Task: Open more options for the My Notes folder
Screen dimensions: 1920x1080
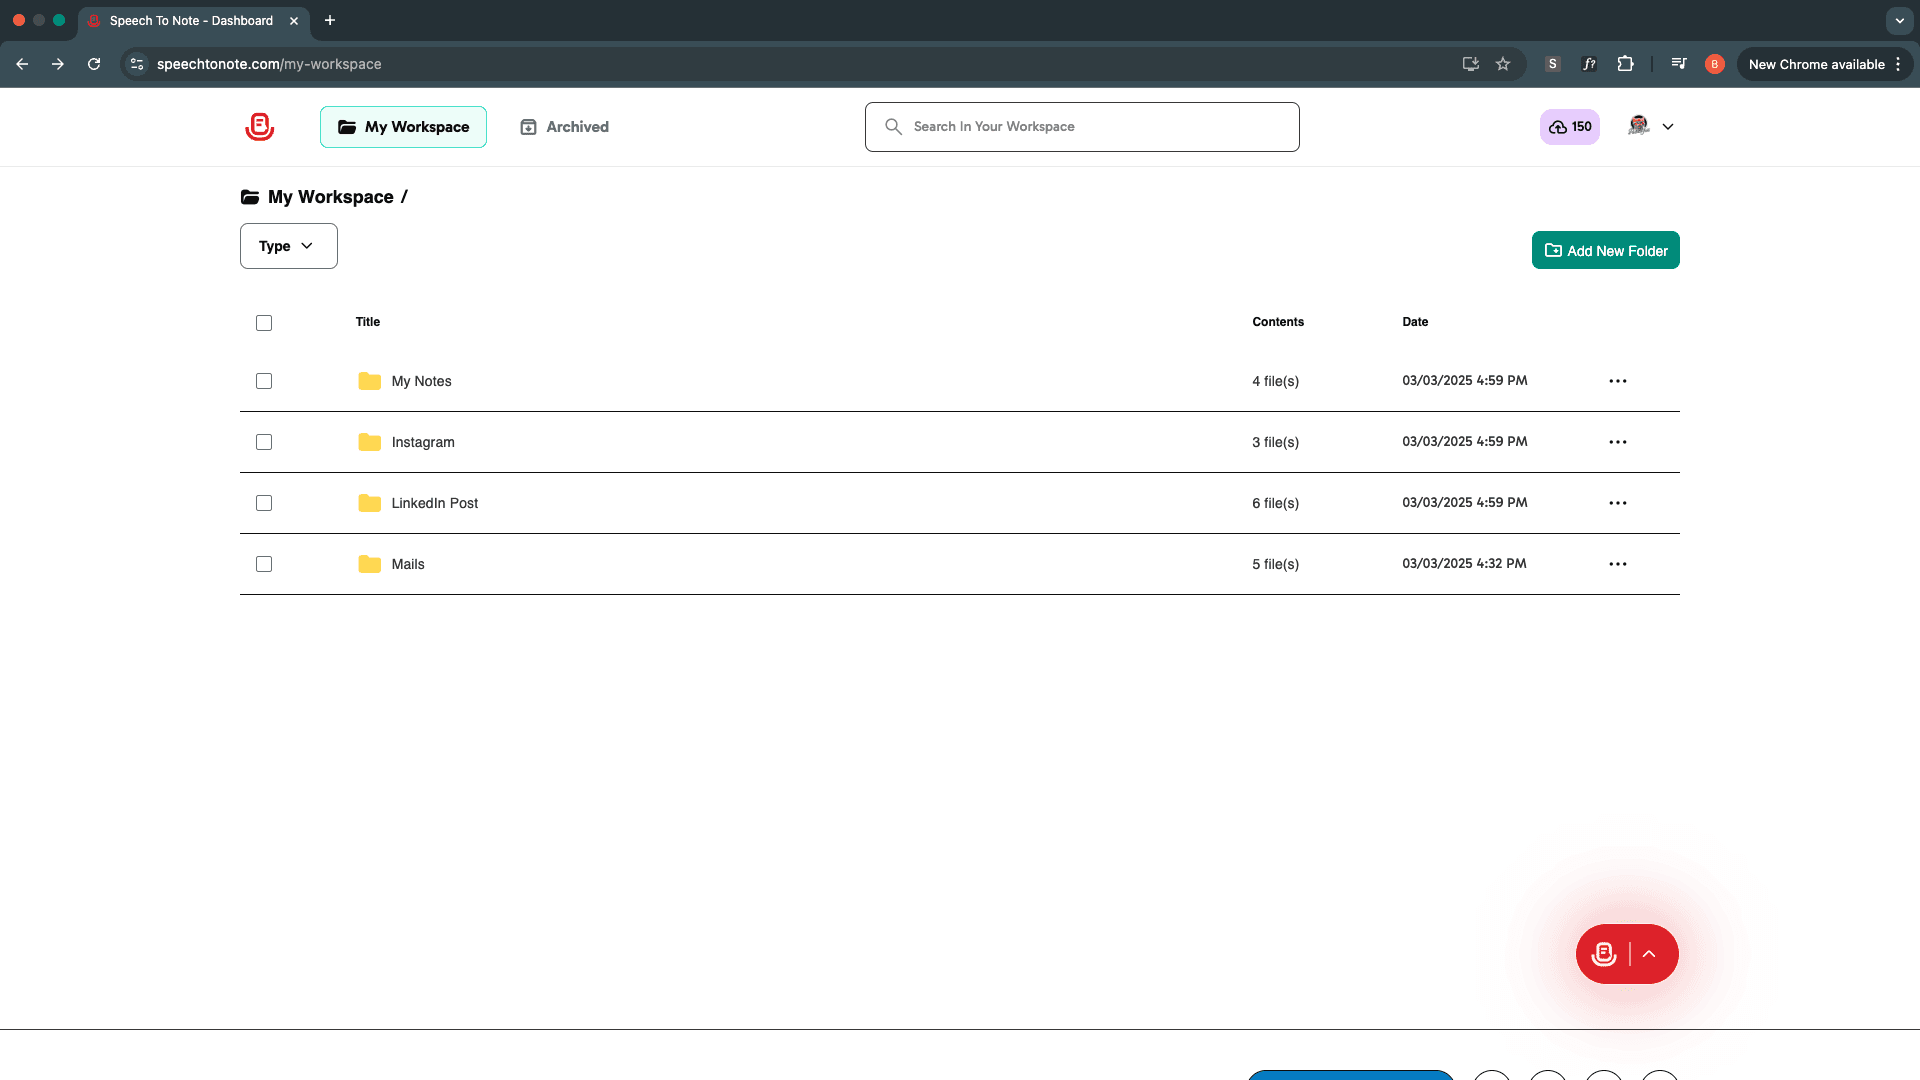Action: click(x=1617, y=381)
